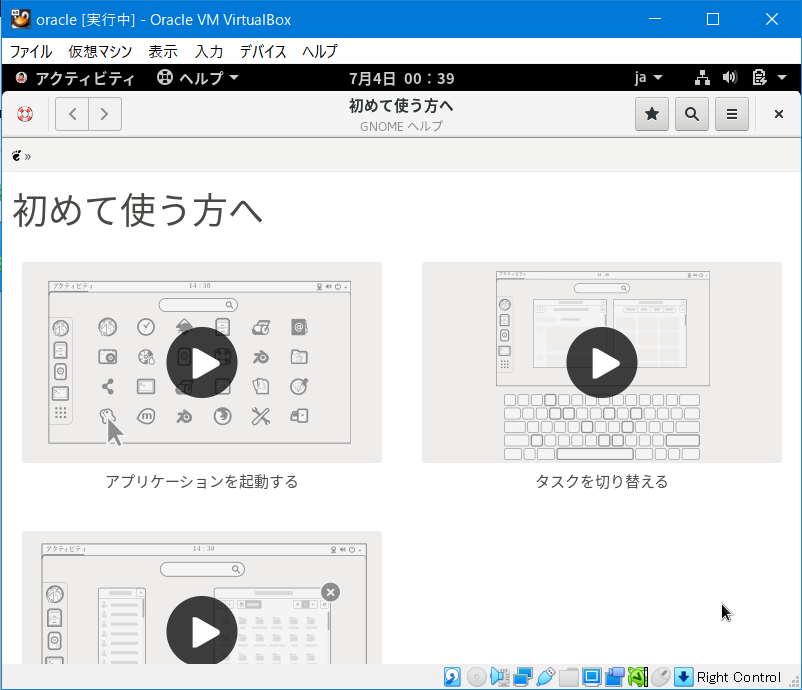Open search with the magnifier icon in Help

691,114
